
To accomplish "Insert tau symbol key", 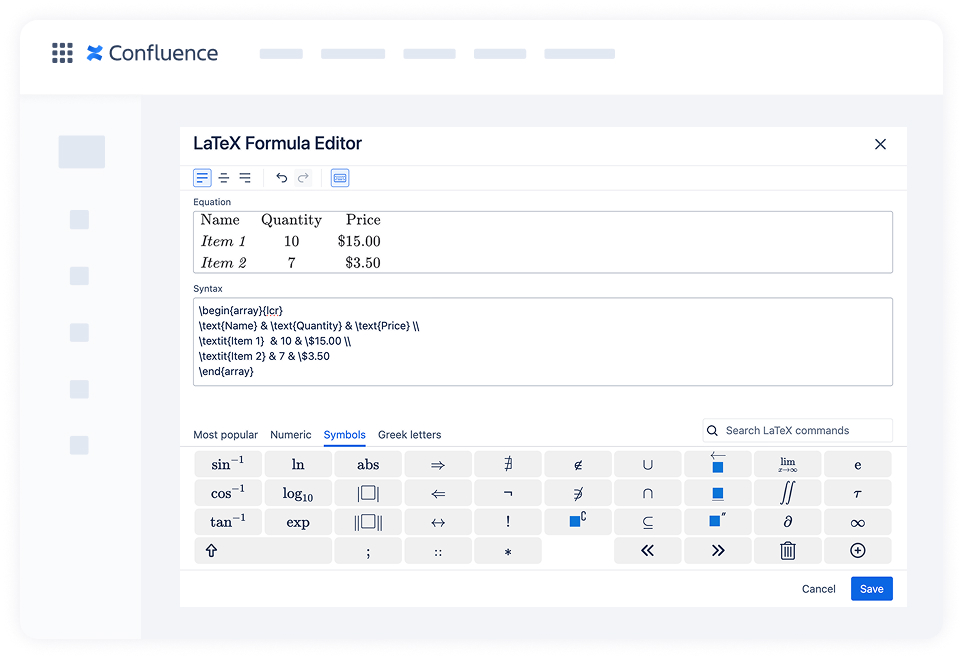I will click(x=858, y=493).
